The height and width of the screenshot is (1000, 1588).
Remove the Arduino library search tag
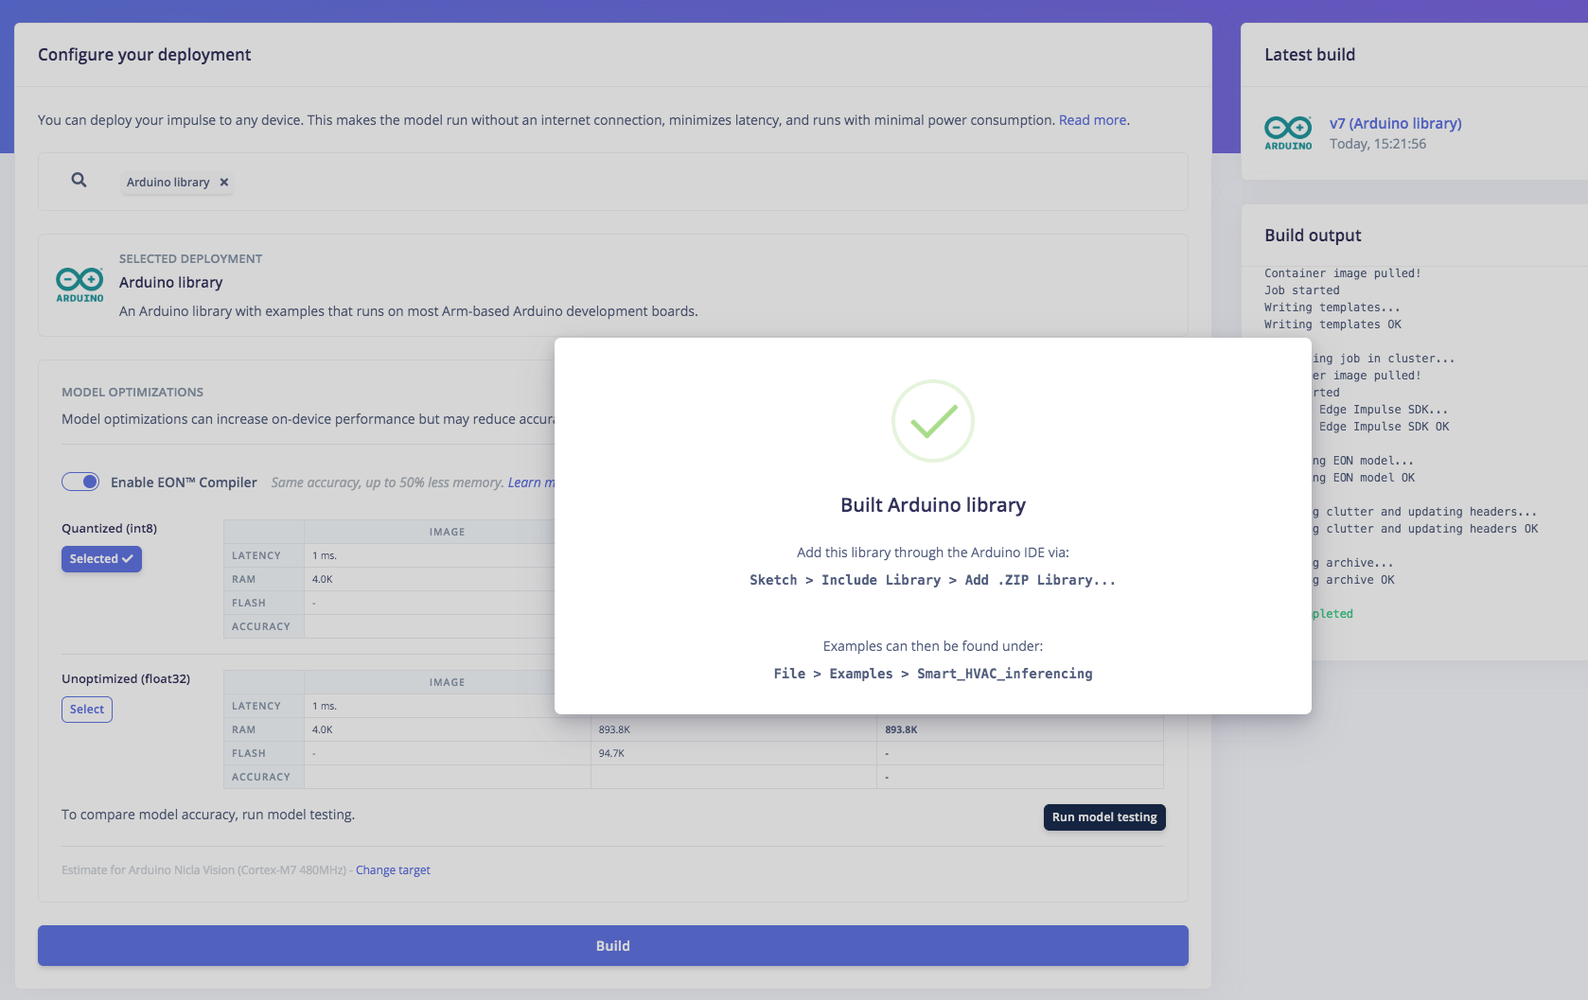[x=224, y=182]
